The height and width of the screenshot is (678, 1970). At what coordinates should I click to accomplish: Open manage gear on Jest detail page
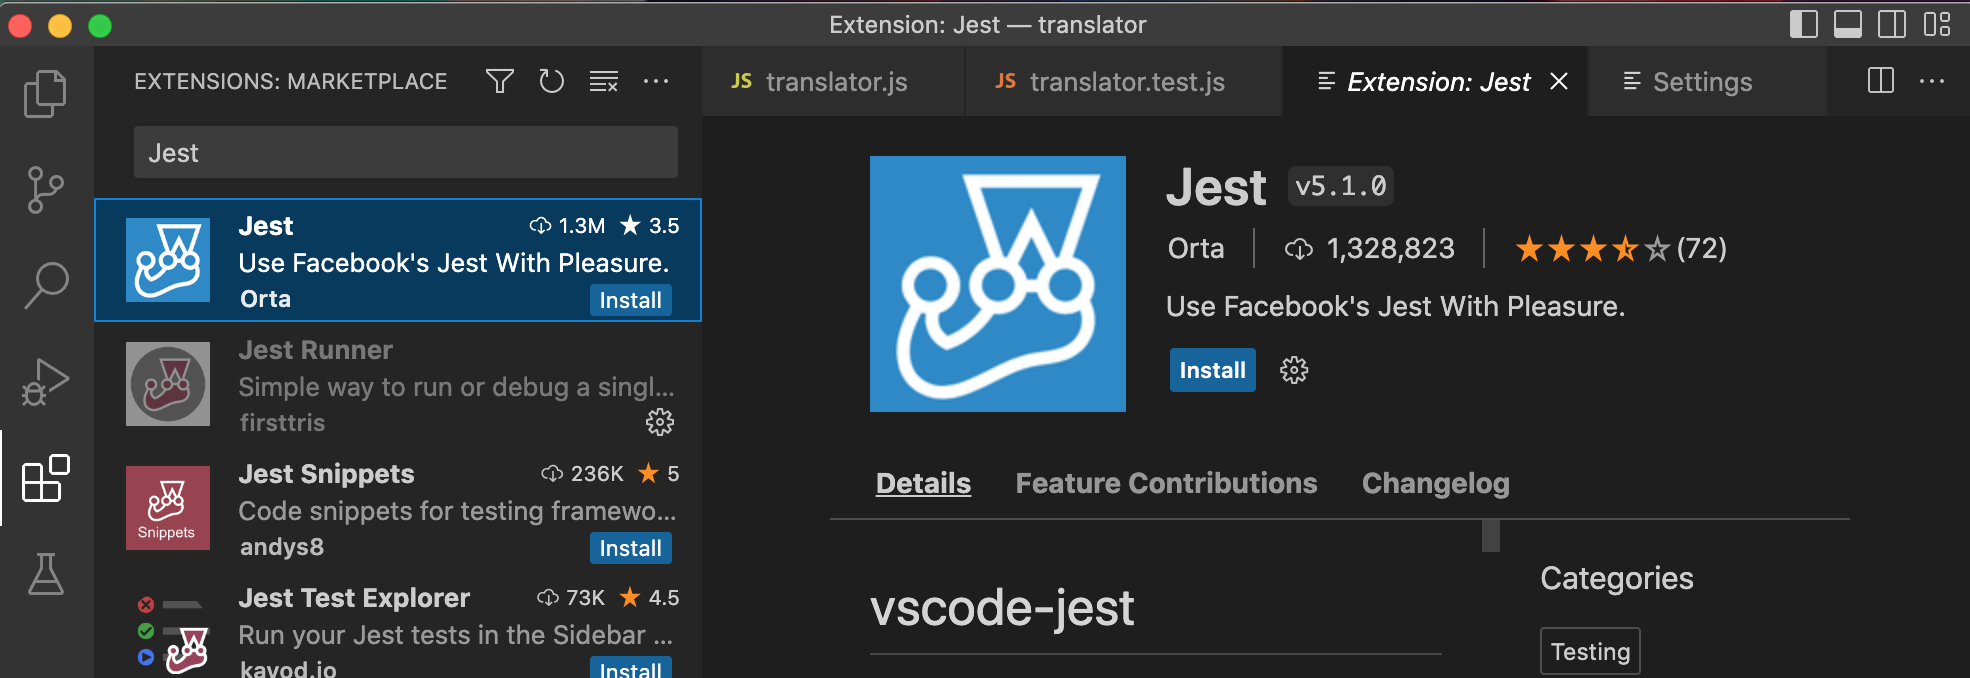point(1294,370)
